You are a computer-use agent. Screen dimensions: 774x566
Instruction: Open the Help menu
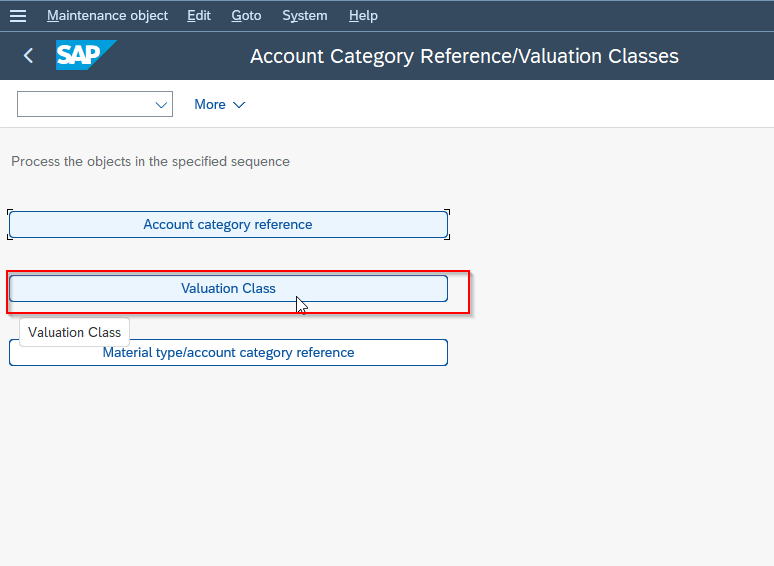click(363, 16)
